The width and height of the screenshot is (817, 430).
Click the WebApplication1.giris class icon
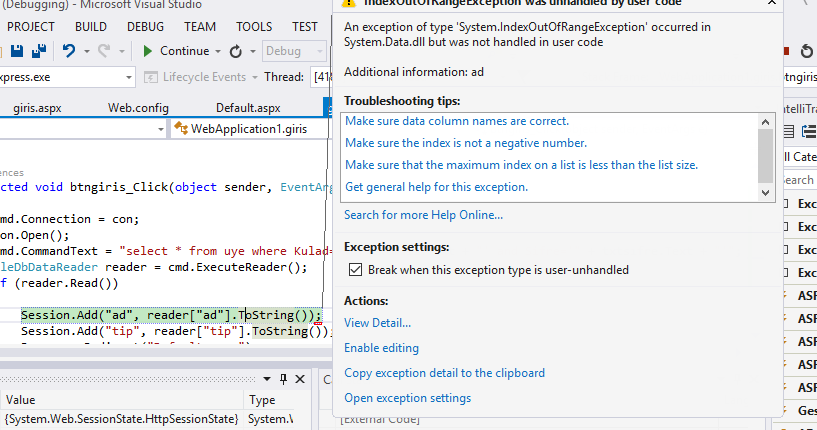[181, 128]
